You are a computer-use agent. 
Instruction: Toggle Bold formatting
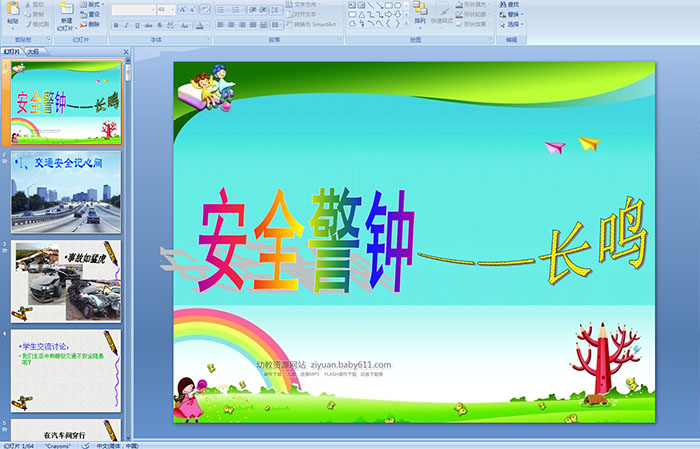(116, 25)
